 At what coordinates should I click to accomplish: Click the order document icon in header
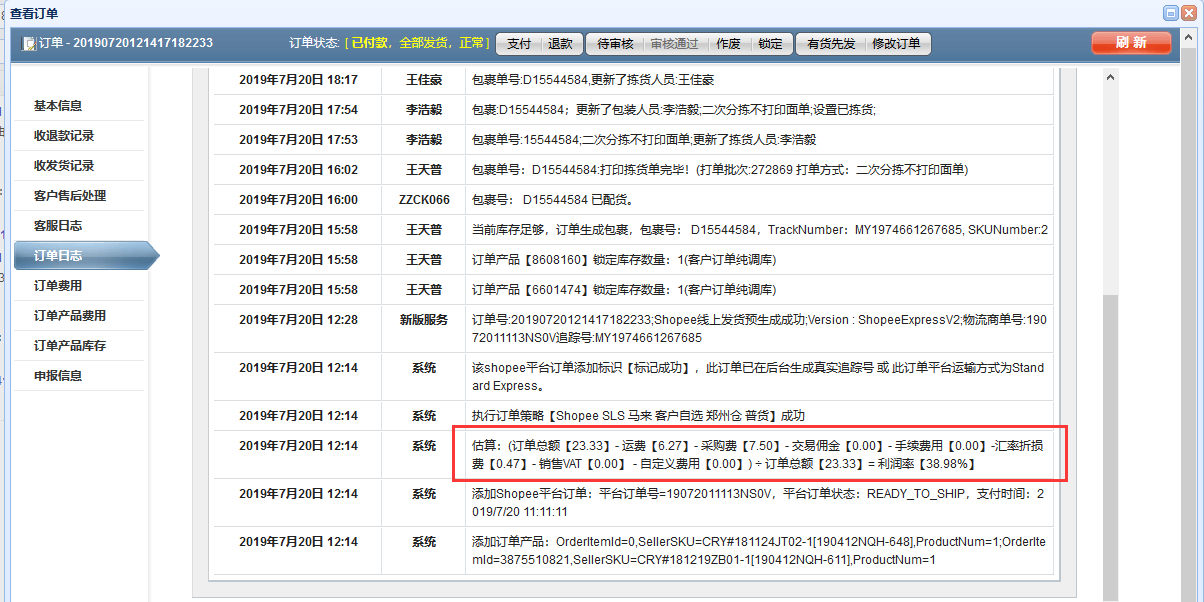[x=29, y=44]
